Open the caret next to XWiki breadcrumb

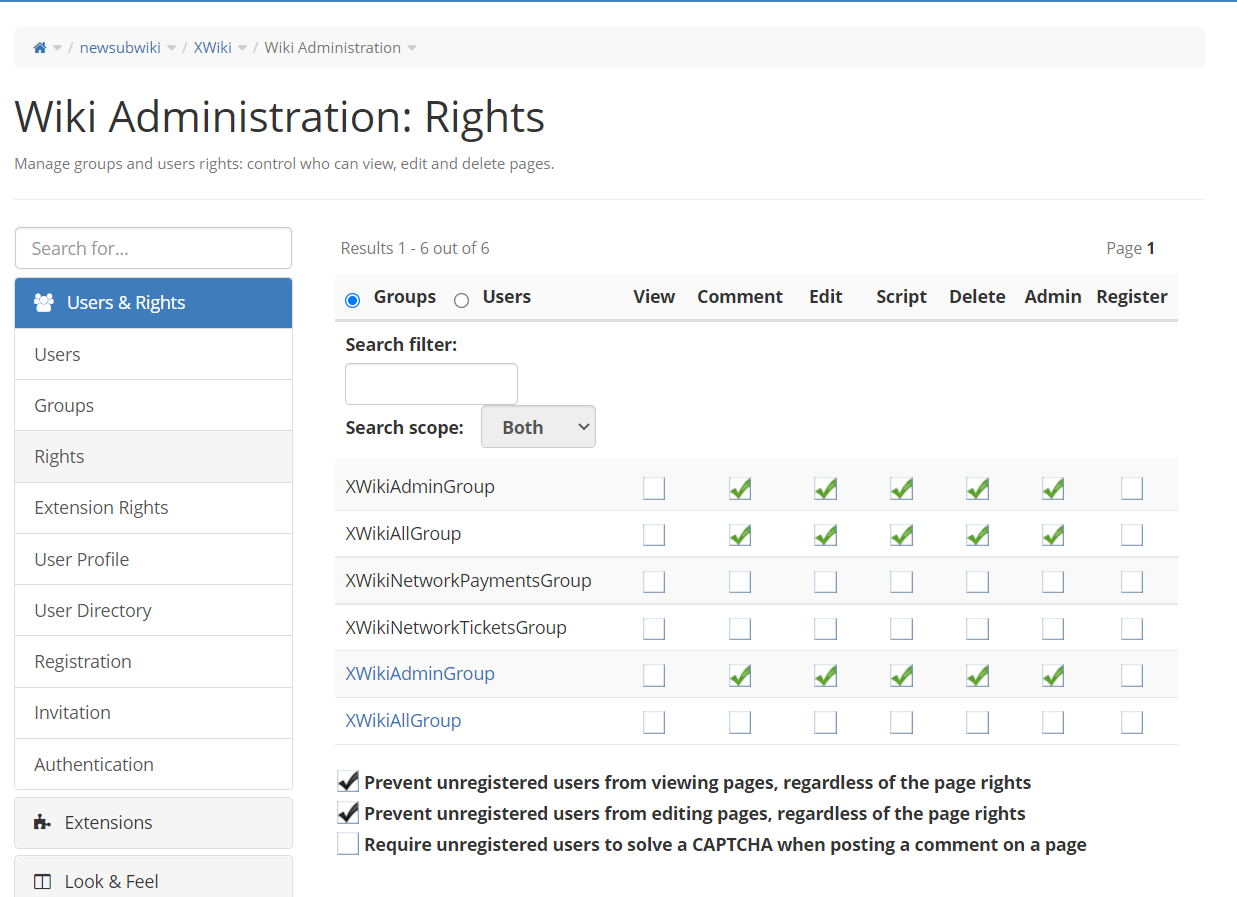coord(242,48)
